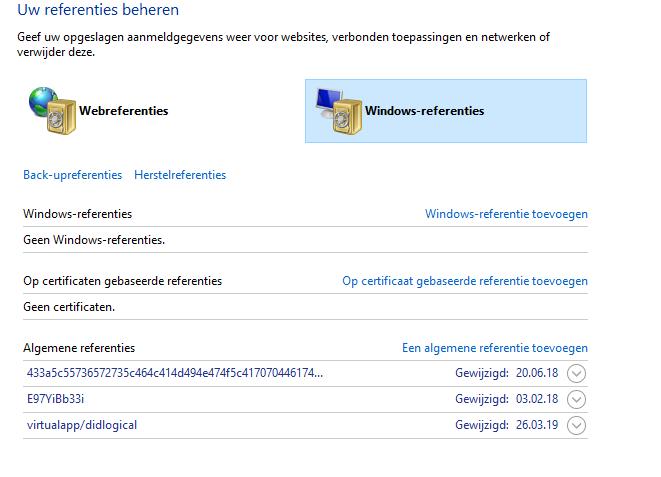Open the virtualapp/didlogical credential entry name
Image resolution: width=661 pixels, height=477 pixels.
click(x=82, y=425)
